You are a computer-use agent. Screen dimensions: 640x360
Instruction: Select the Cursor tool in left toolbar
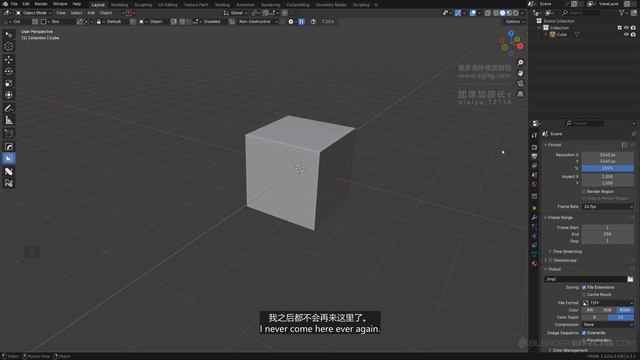tap(9, 47)
